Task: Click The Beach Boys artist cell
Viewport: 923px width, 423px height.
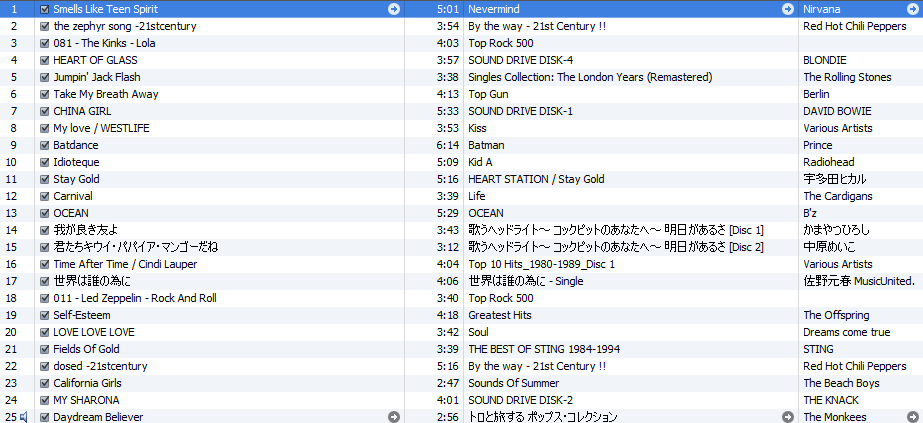Action: tap(841, 384)
